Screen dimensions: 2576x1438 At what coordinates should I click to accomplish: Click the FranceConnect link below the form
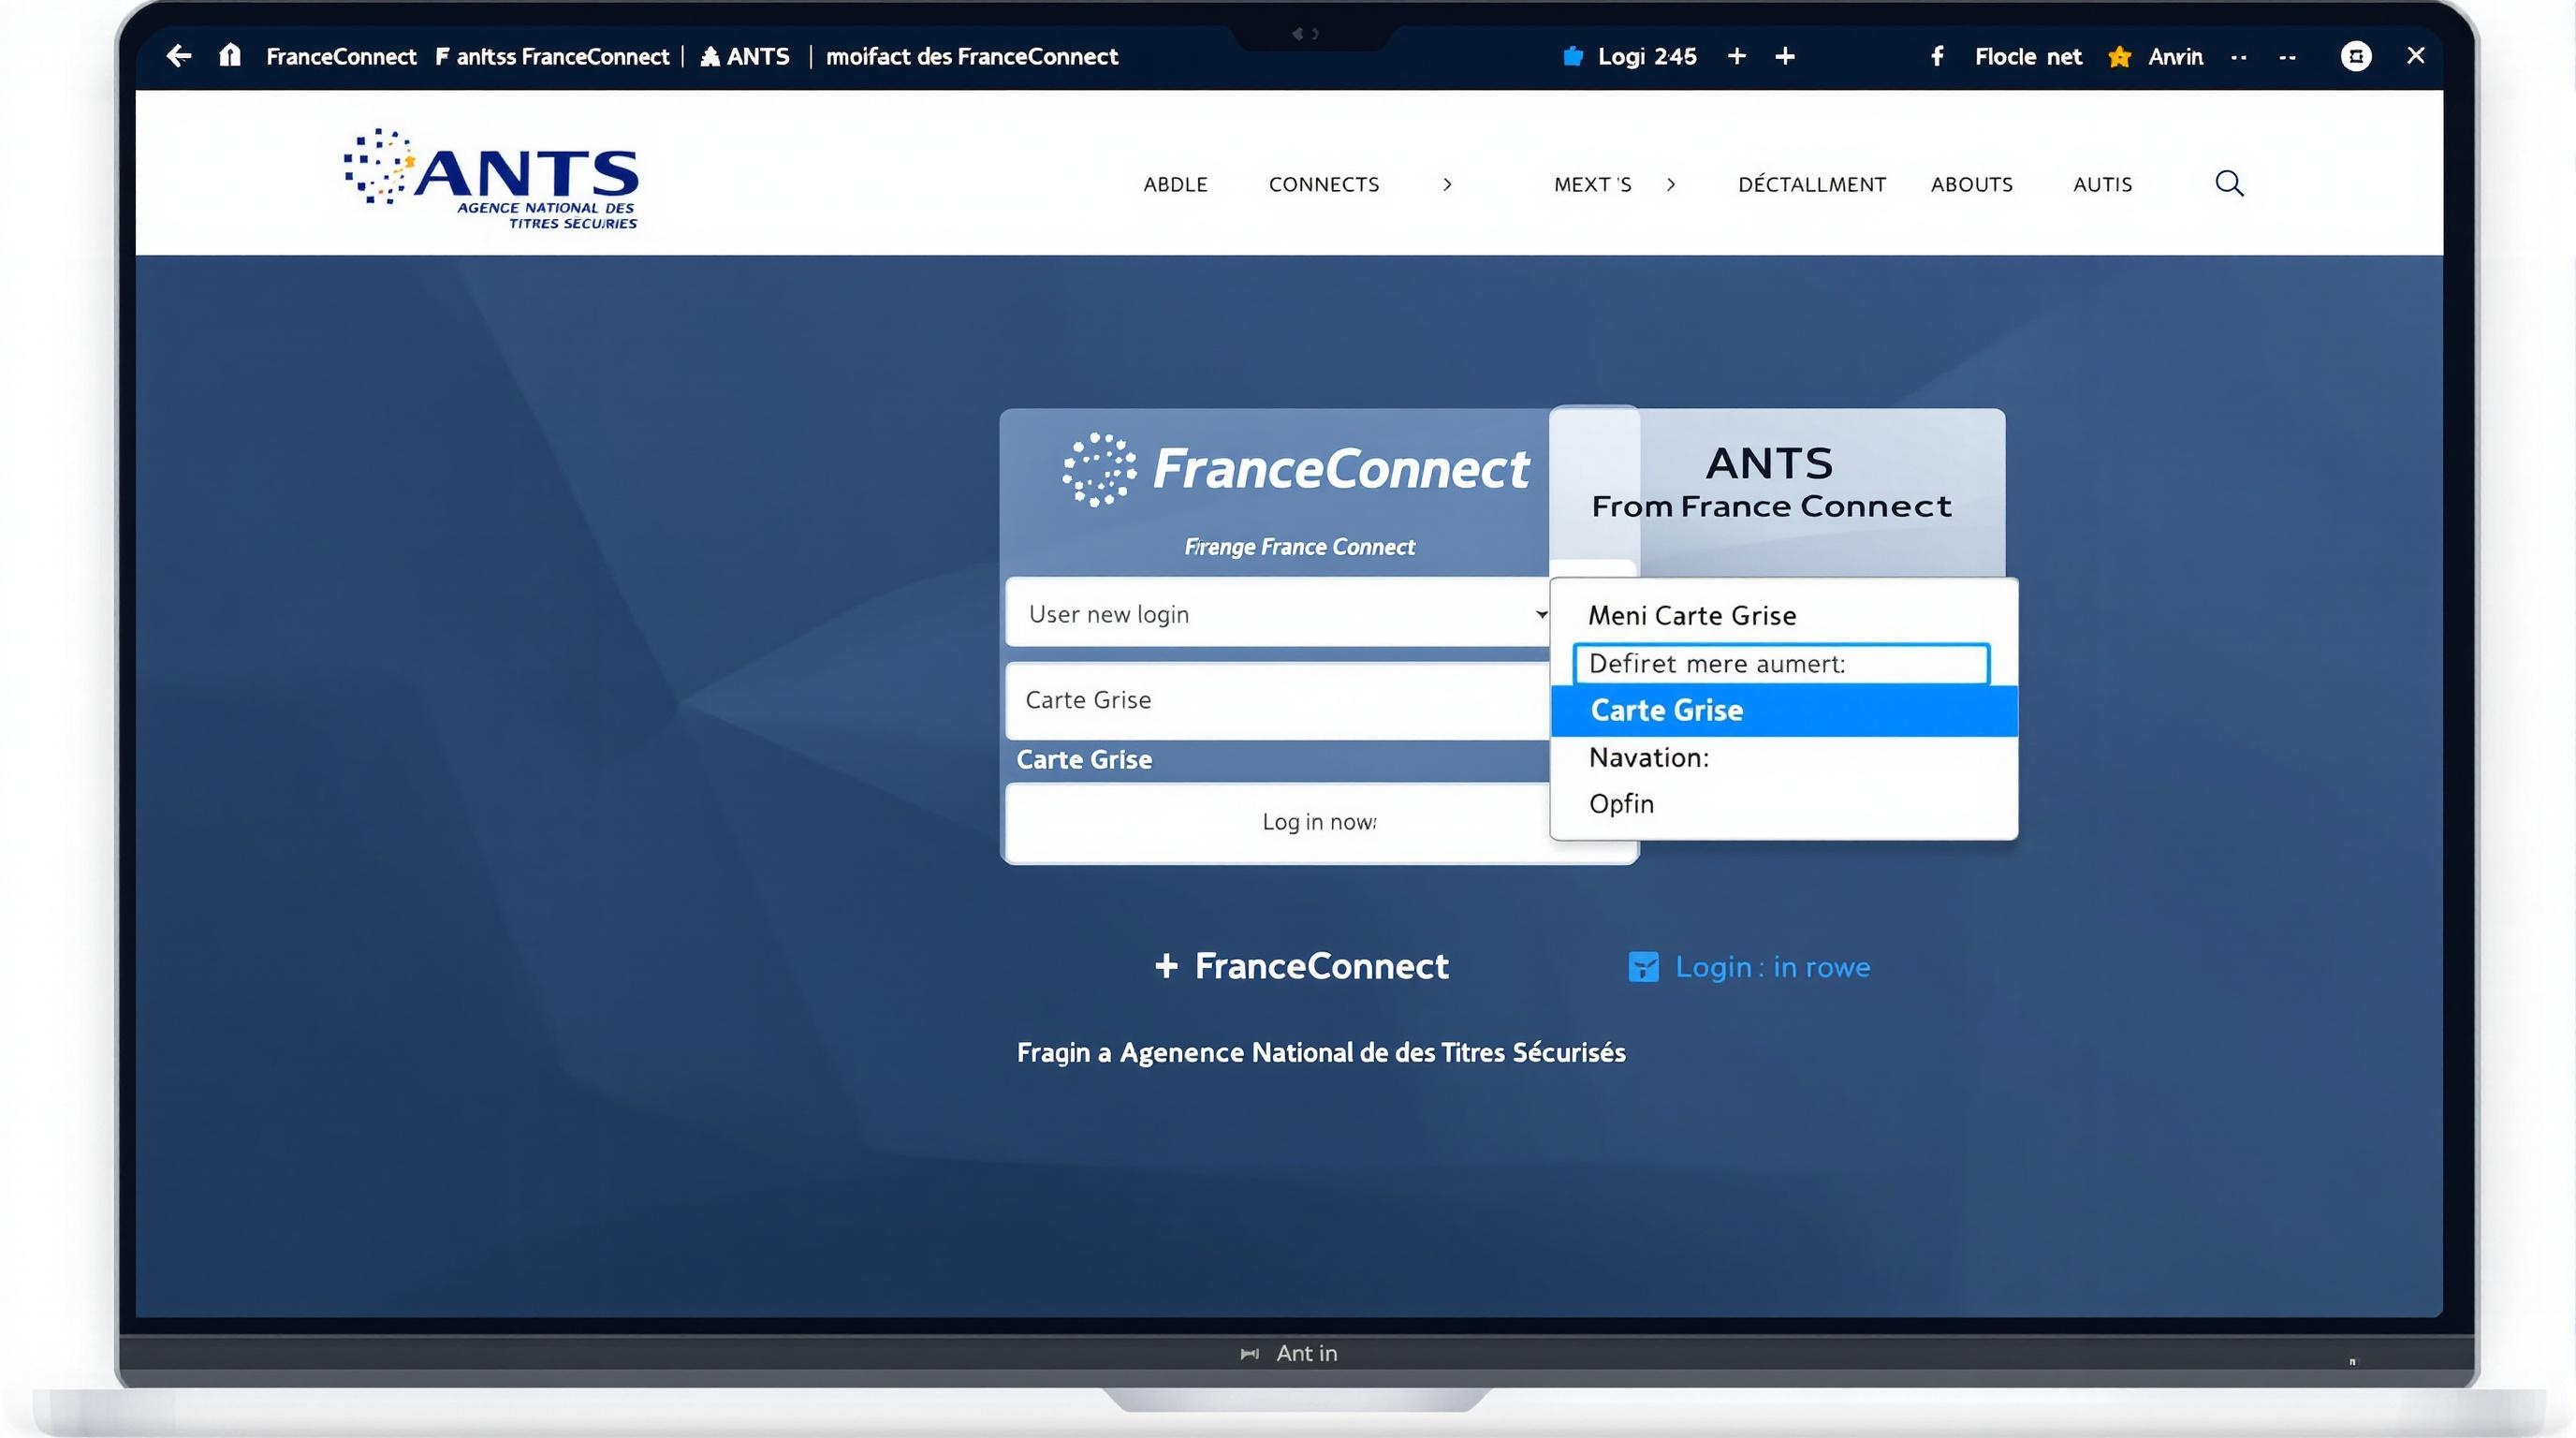click(x=1321, y=966)
